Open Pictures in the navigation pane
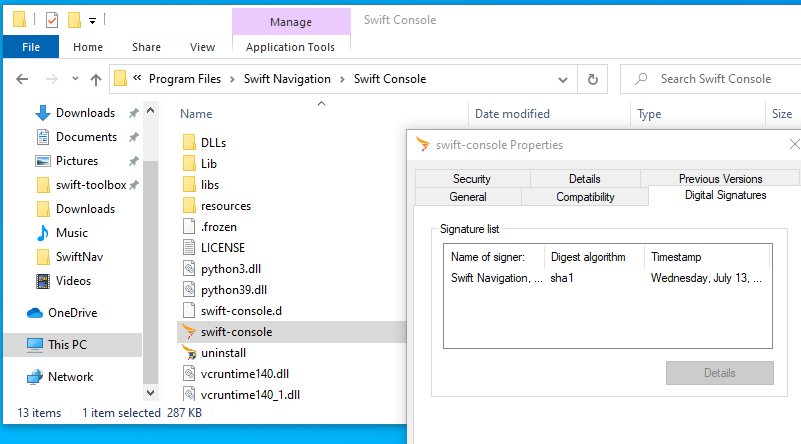 pos(77,161)
